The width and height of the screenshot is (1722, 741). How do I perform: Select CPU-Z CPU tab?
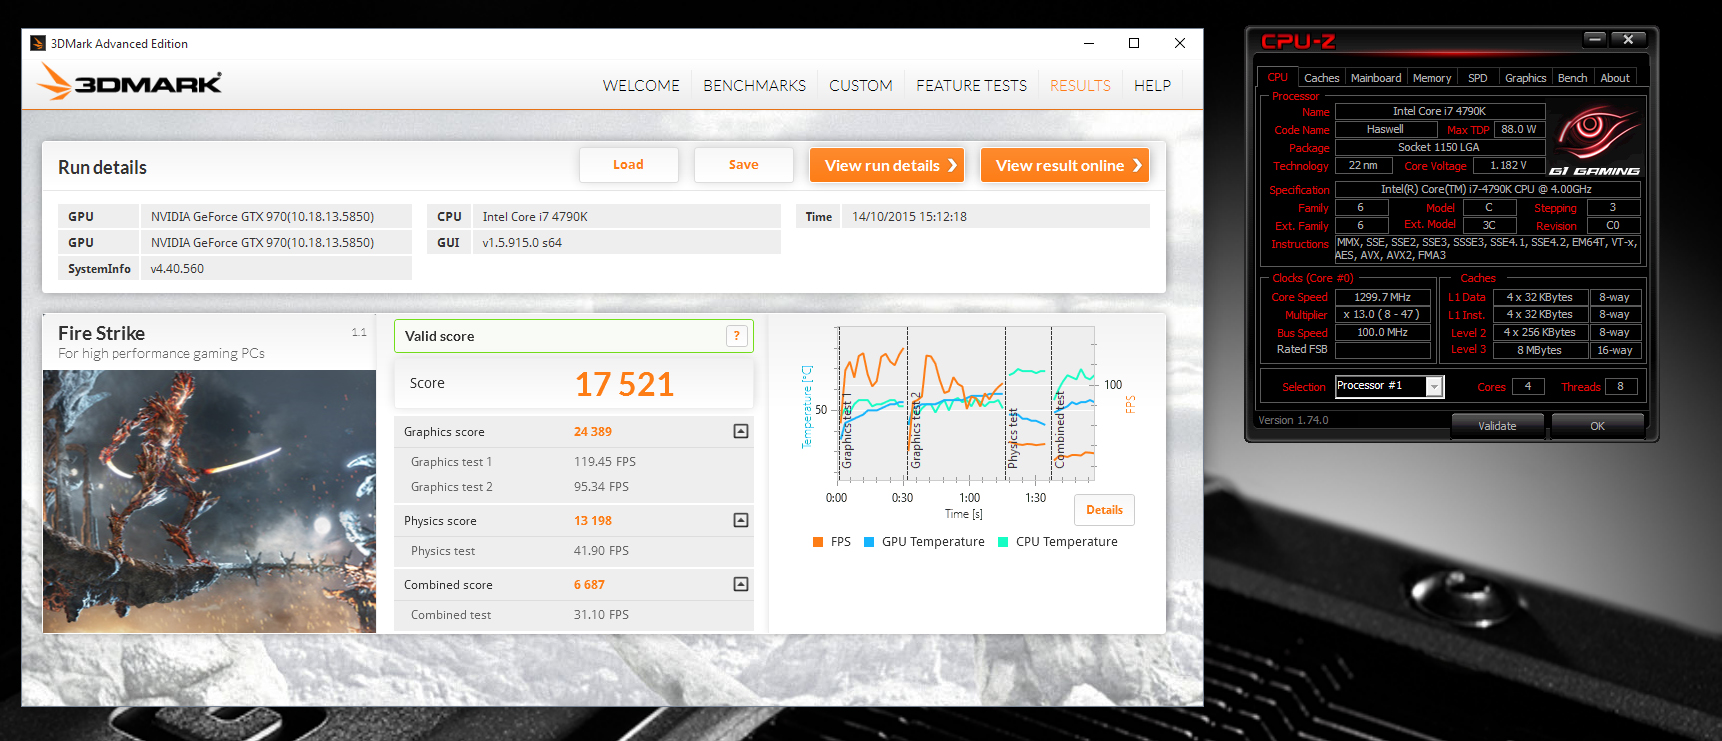click(1278, 78)
